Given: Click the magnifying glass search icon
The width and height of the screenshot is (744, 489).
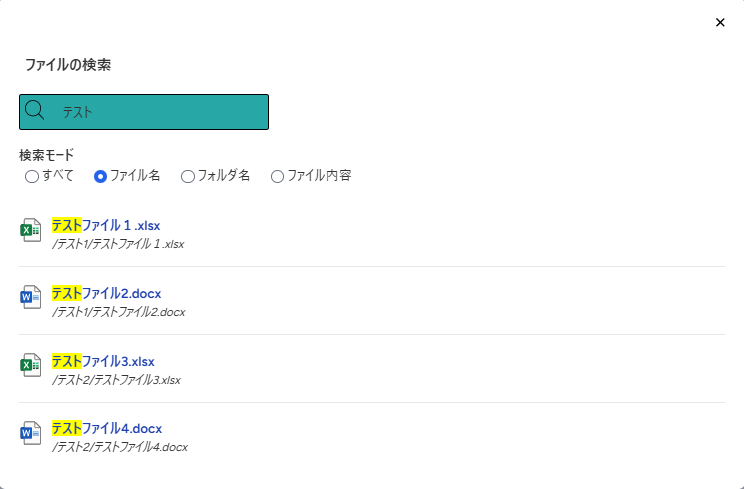Looking at the screenshot, I should pos(34,110).
